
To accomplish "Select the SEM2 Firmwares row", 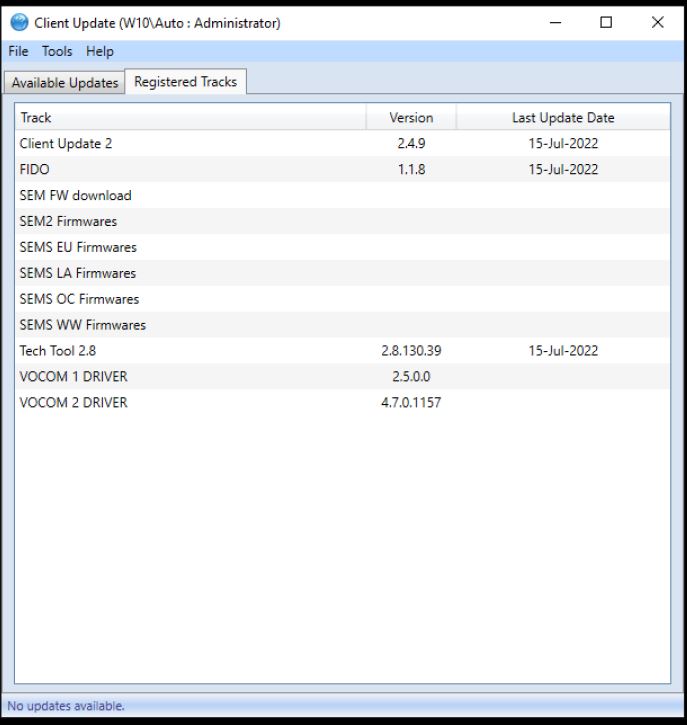I will pyautogui.click(x=342, y=221).
